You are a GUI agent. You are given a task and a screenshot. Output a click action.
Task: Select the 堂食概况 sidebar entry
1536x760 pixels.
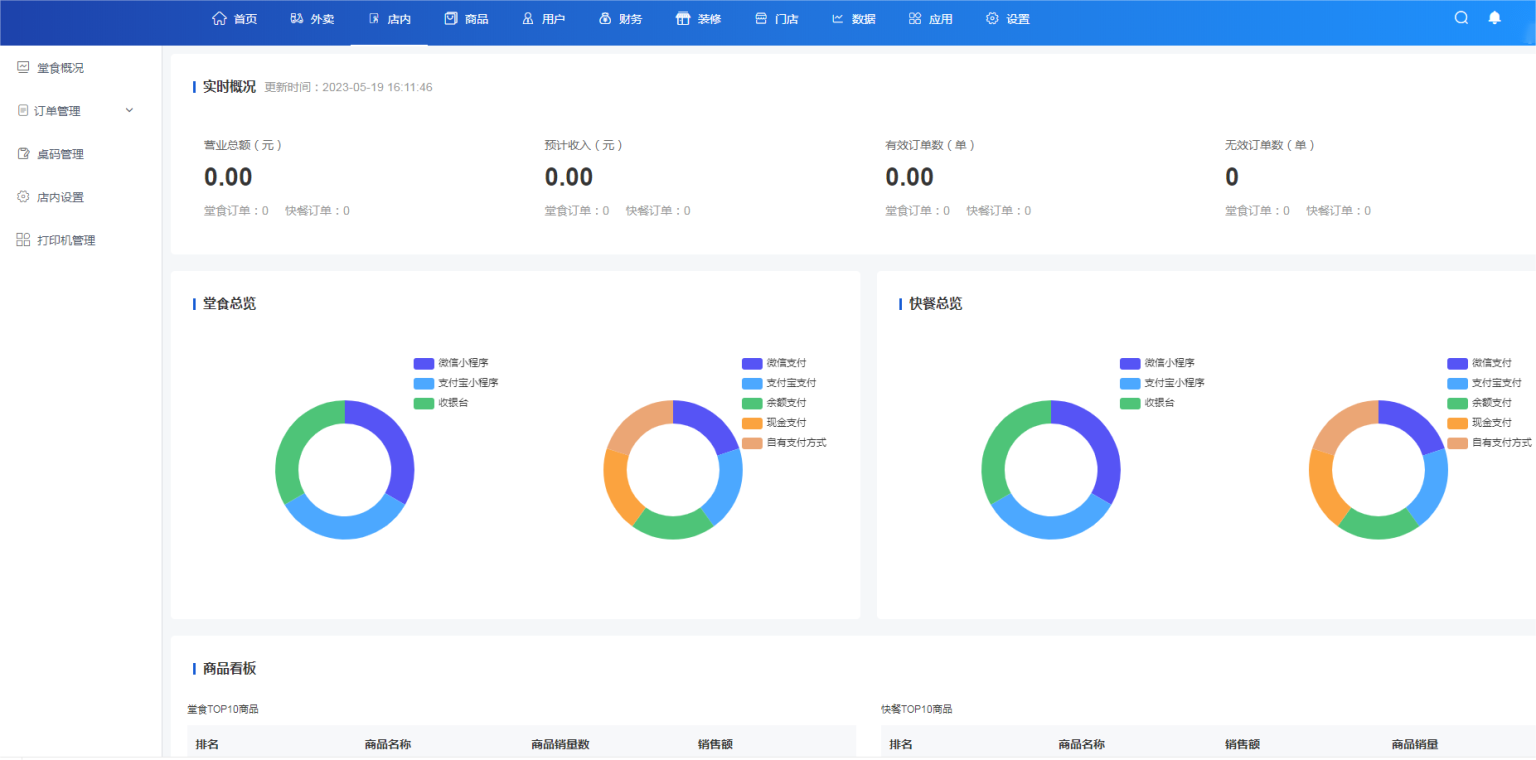pos(60,67)
